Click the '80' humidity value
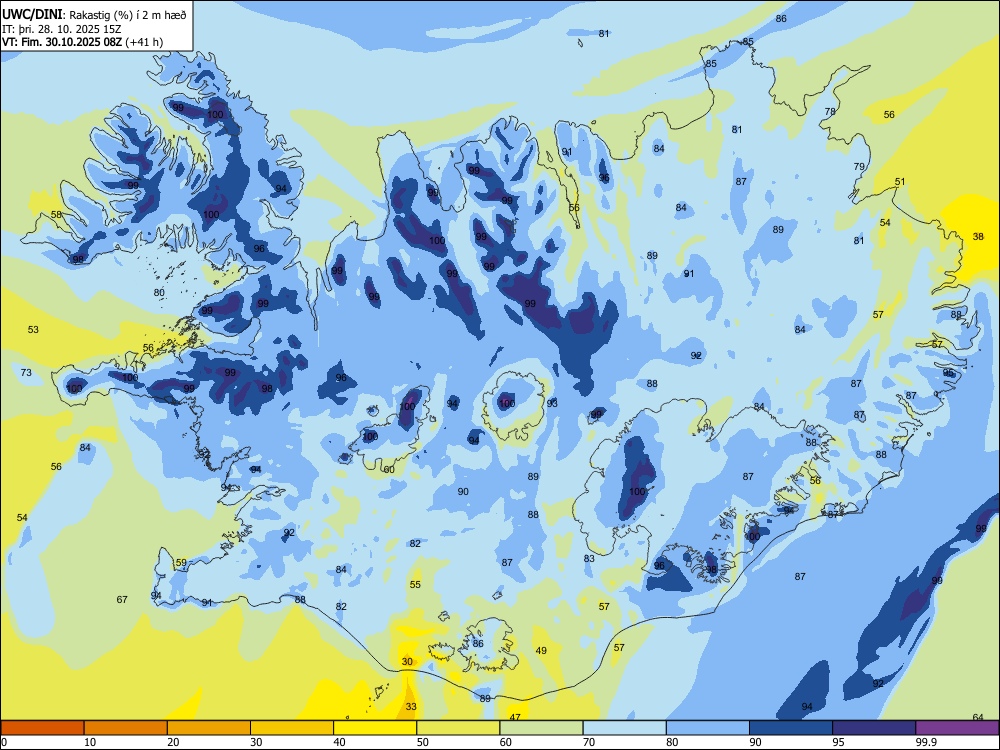Image resolution: width=1000 pixels, height=750 pixels. [x=159, y=293]
